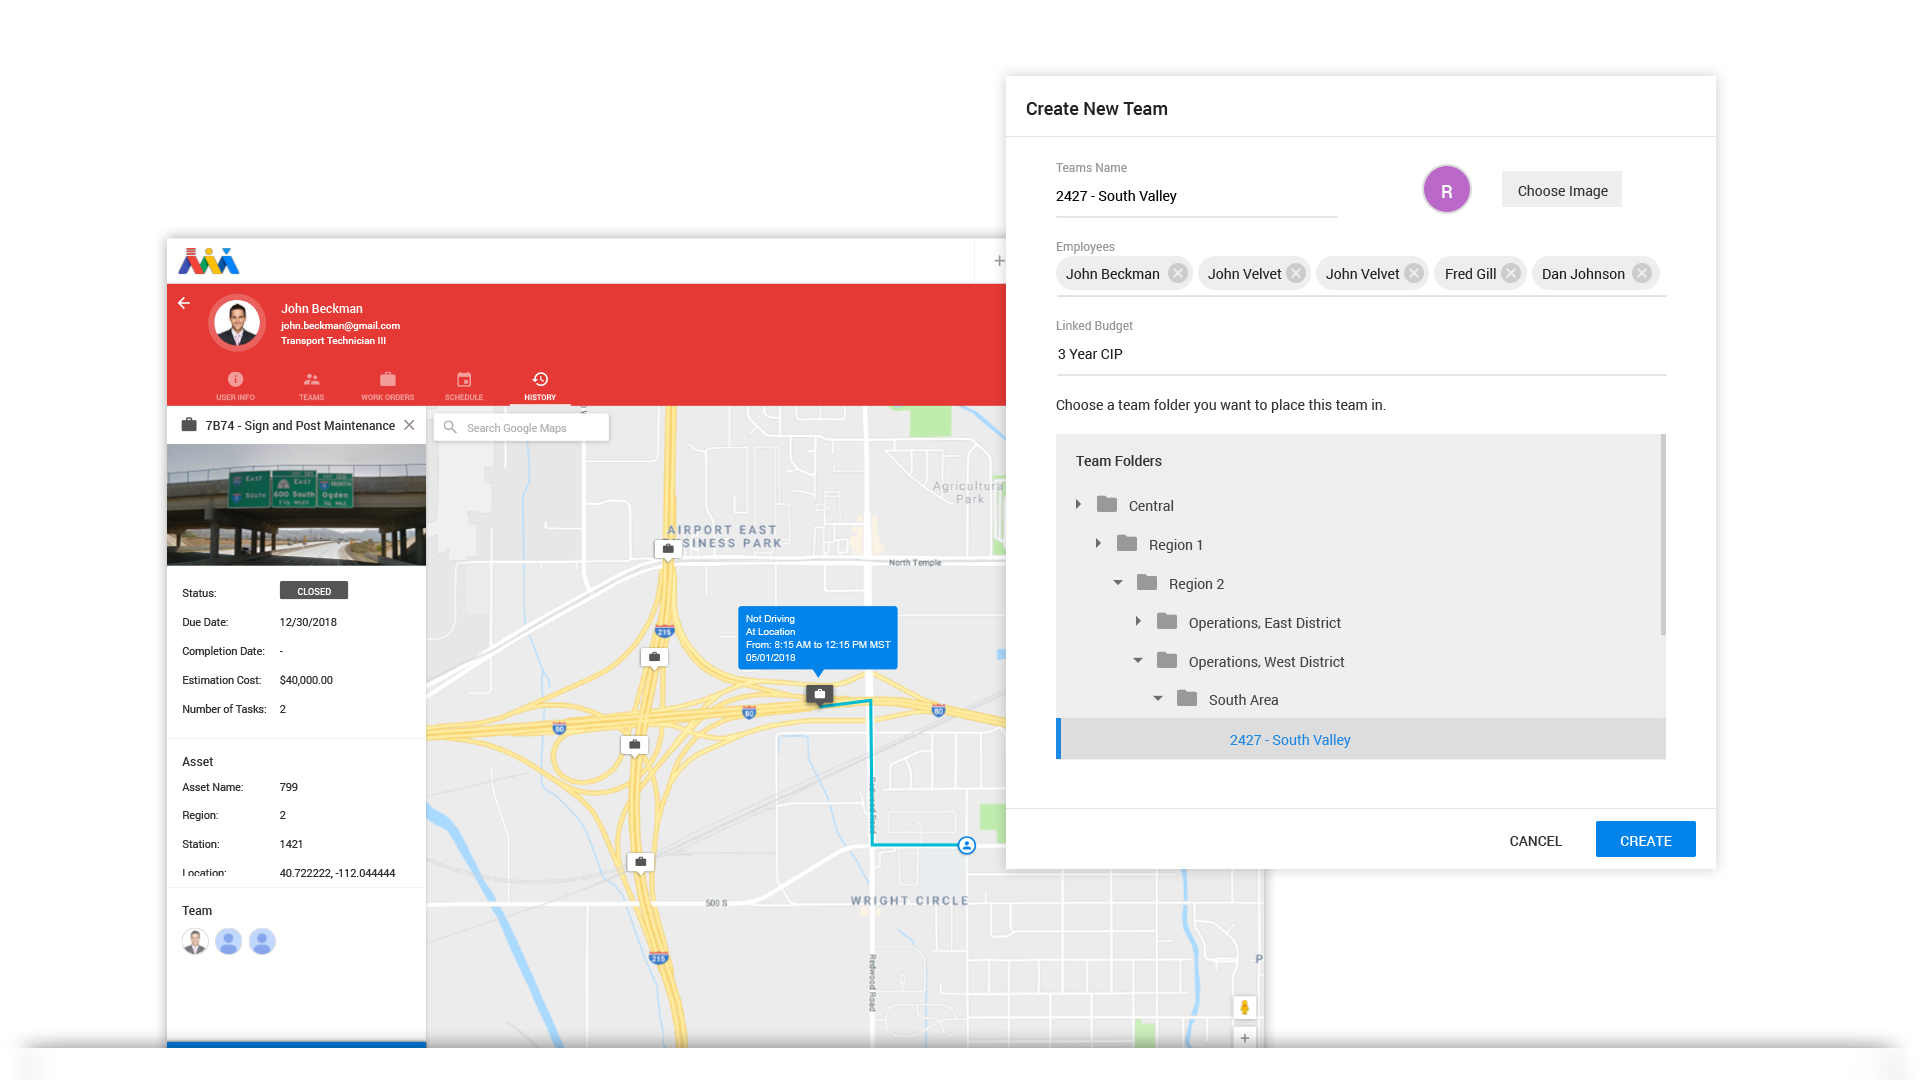
Task: Click the selected dark work order marker under tooltip
Action: point(820,695)
